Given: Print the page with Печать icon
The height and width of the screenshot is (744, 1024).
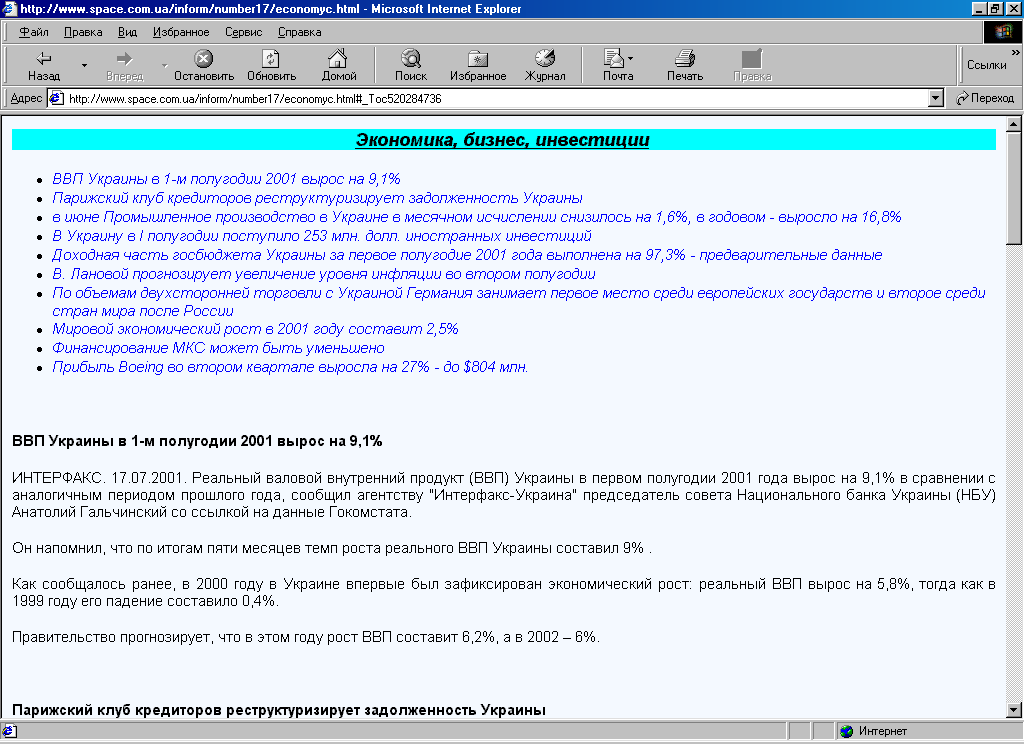Looking at the screenshot, I should click(685, 58).
